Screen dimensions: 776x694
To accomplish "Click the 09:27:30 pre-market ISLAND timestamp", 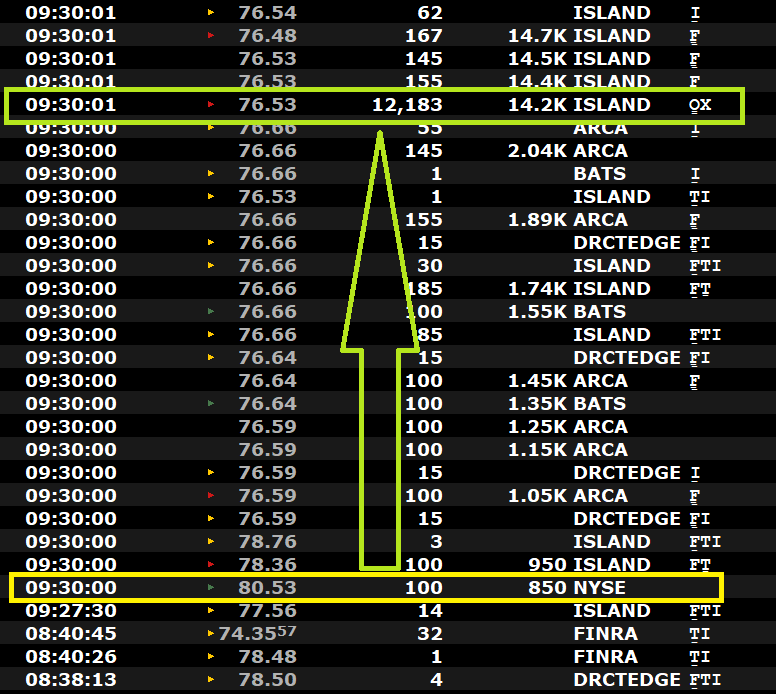I will click(x=71, y=611).
